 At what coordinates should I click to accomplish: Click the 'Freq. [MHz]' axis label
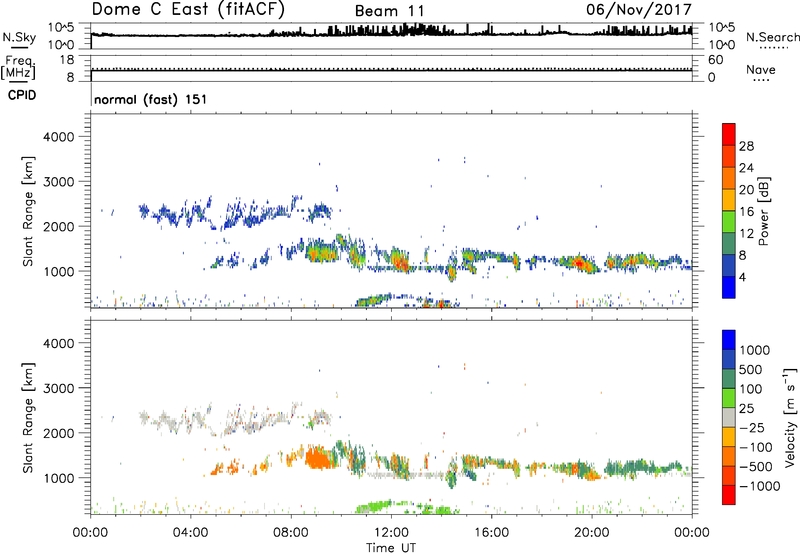point(19,68)
